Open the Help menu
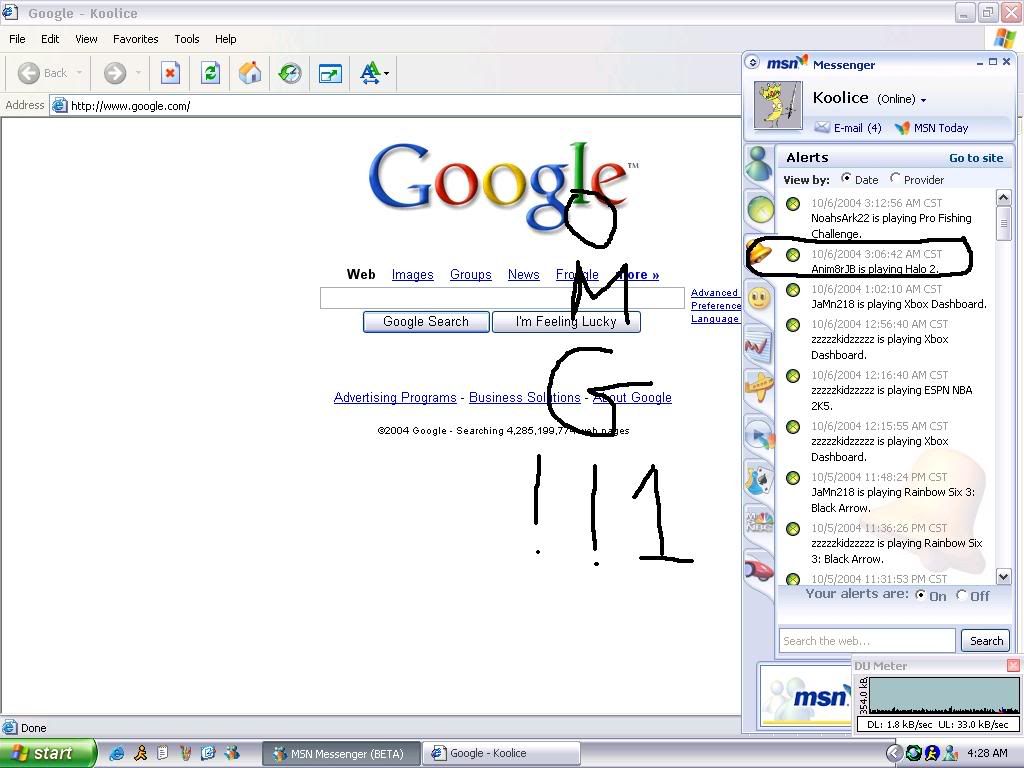 click(x=226, y=39)
